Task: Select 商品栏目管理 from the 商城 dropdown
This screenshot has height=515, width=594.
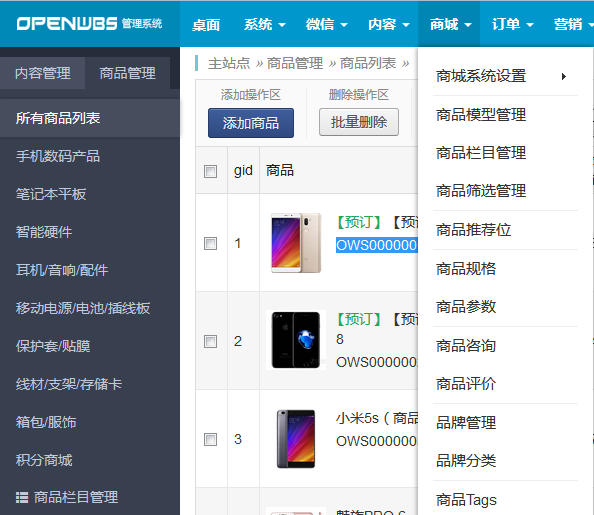Action: click(481, 153)
